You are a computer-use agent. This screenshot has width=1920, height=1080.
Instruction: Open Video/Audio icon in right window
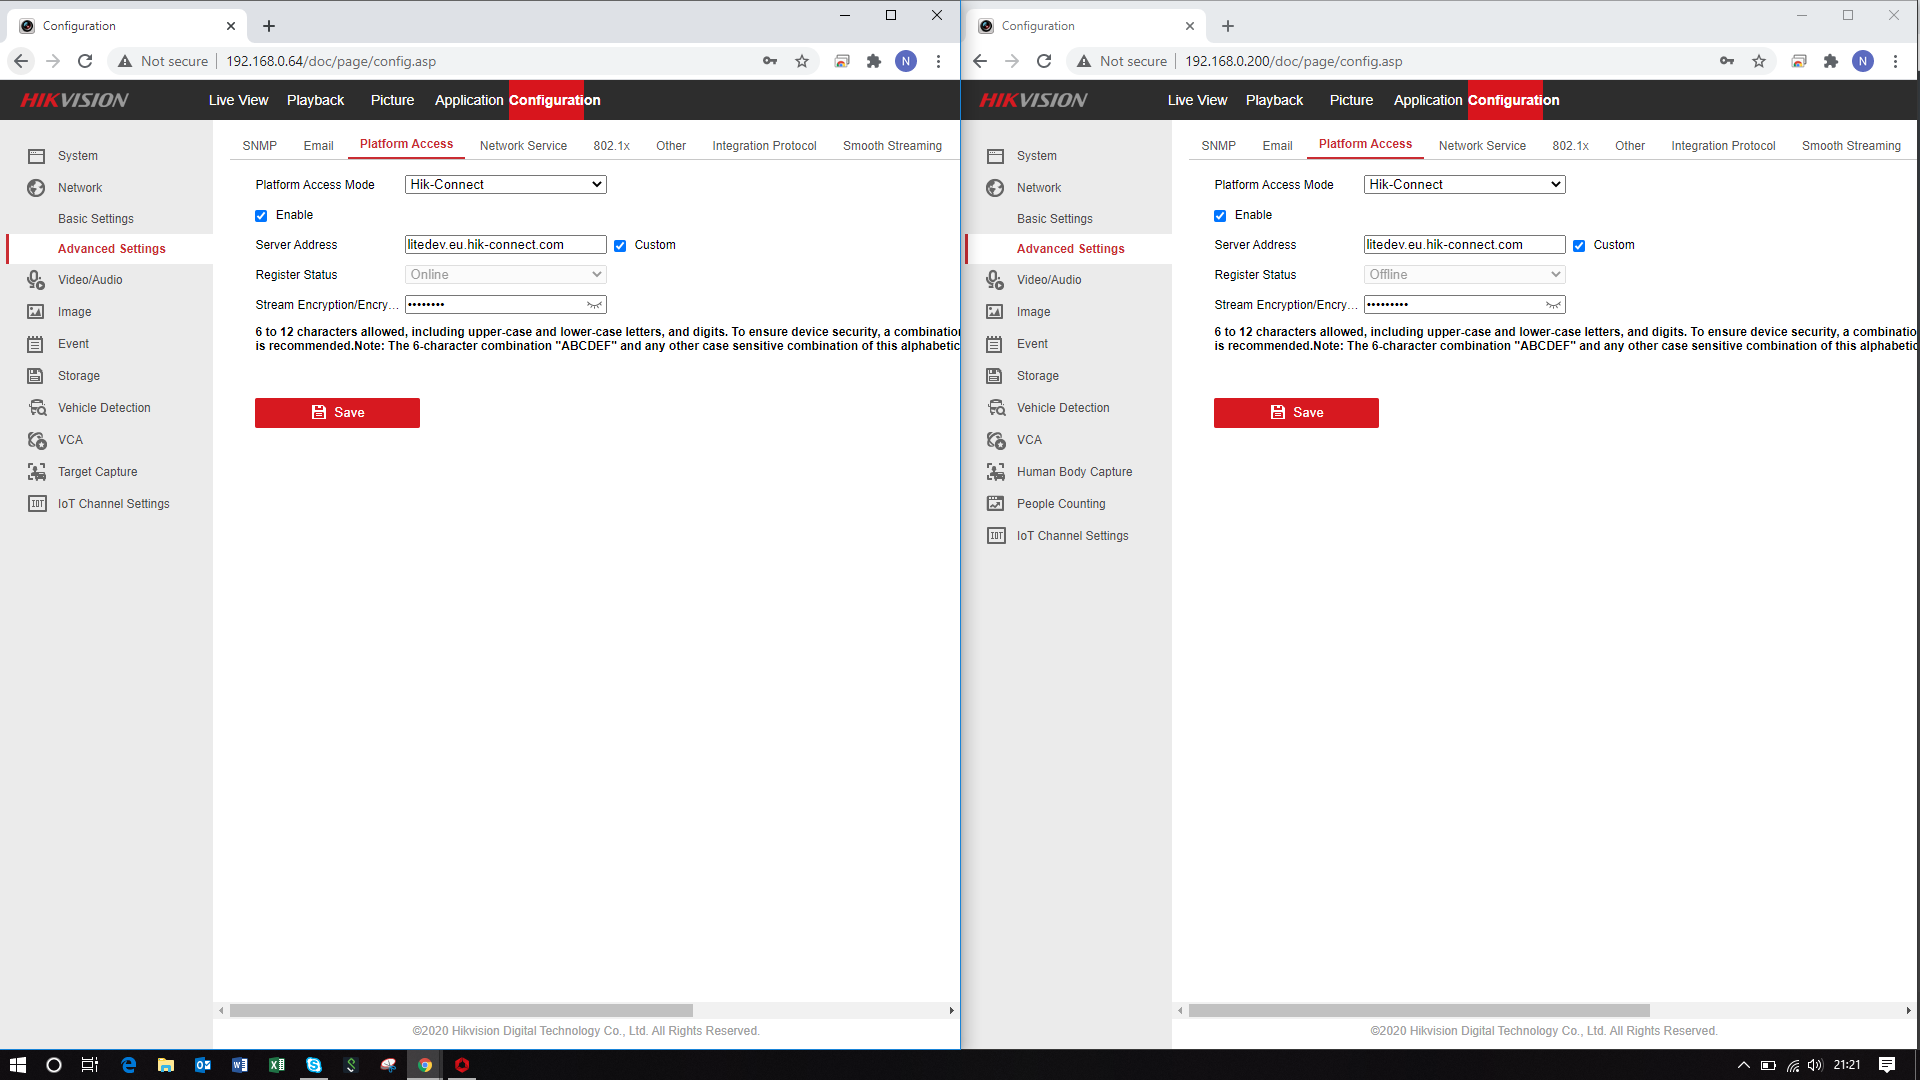pyautogui.click(x=995, y=280)
